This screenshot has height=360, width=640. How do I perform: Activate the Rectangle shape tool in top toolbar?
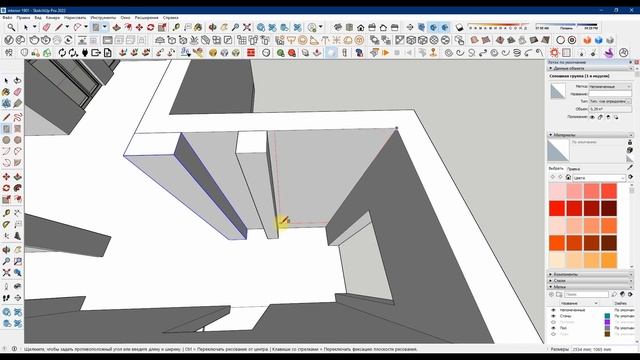click(x=96, y=27)
